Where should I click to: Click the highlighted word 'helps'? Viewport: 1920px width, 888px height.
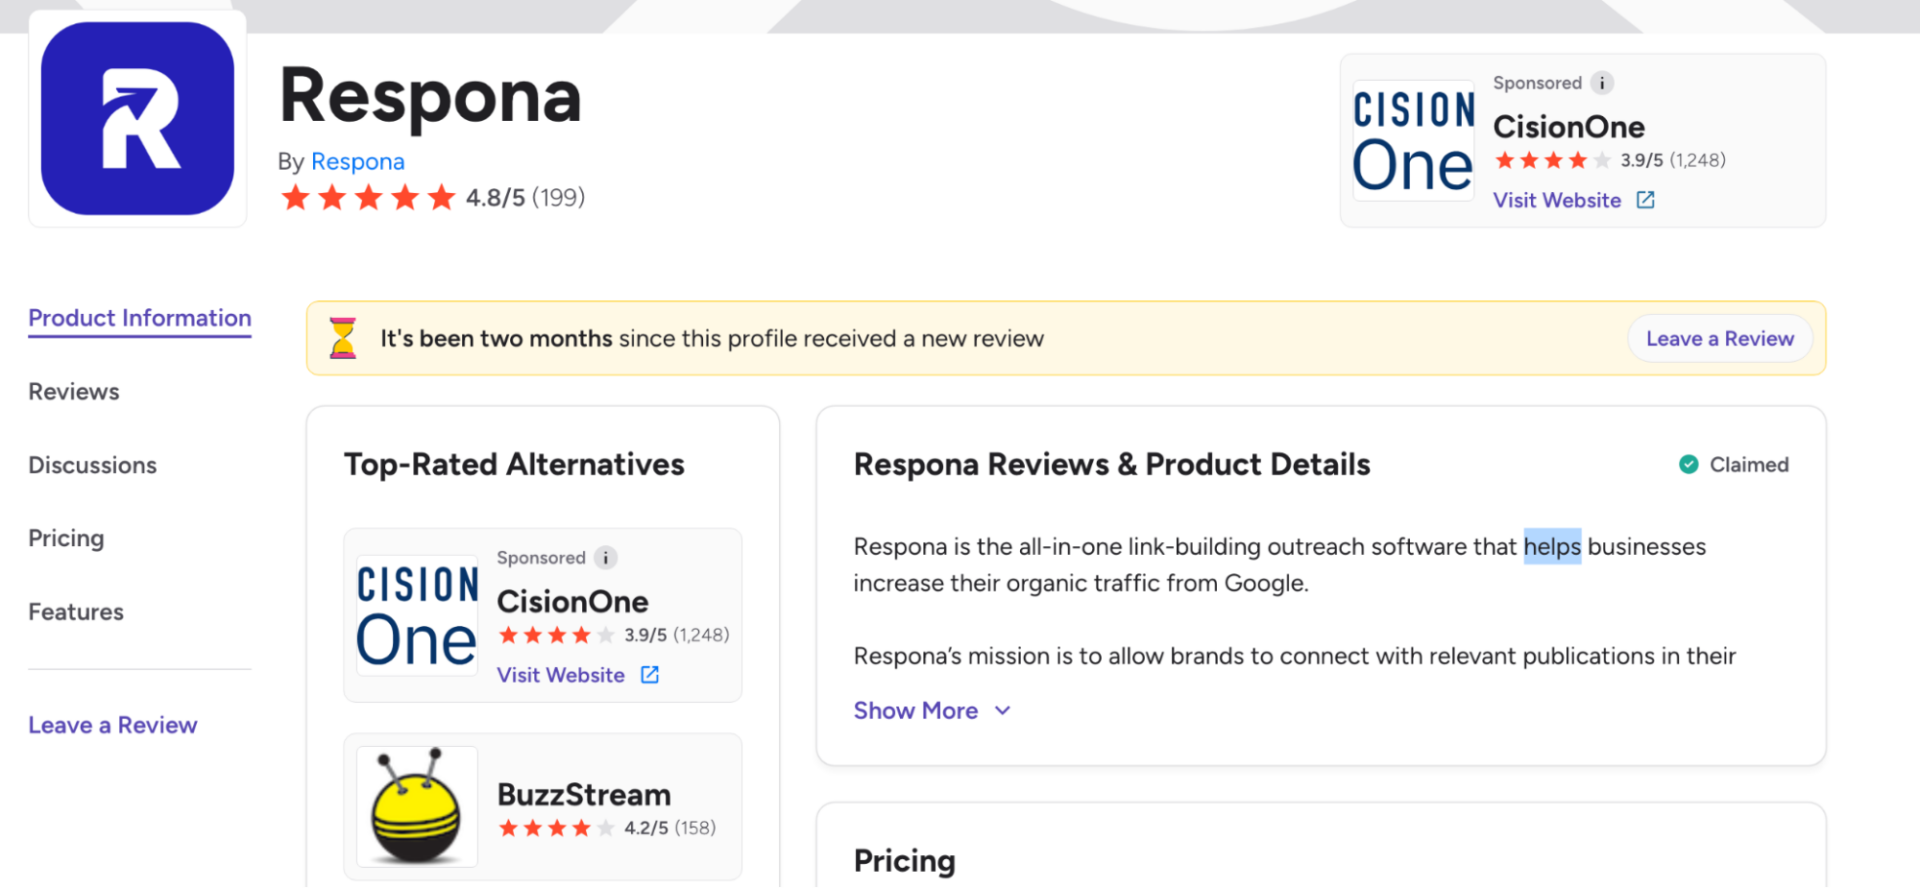click(1552, 546)
